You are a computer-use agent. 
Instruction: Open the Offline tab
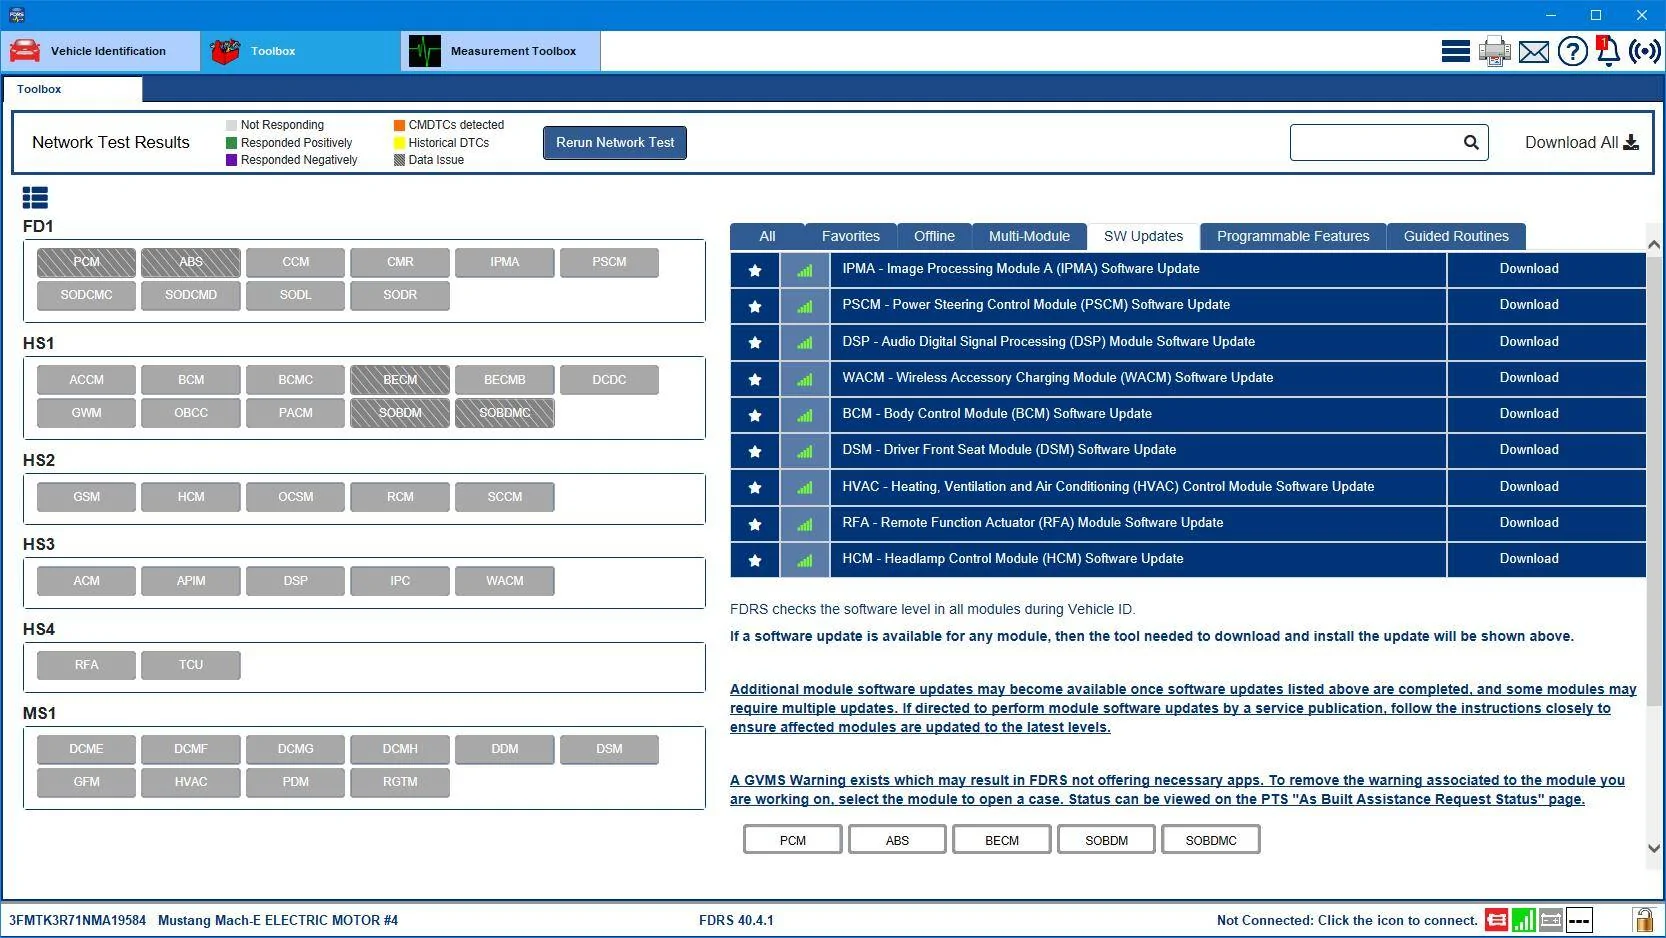click(x=934, y=236)
